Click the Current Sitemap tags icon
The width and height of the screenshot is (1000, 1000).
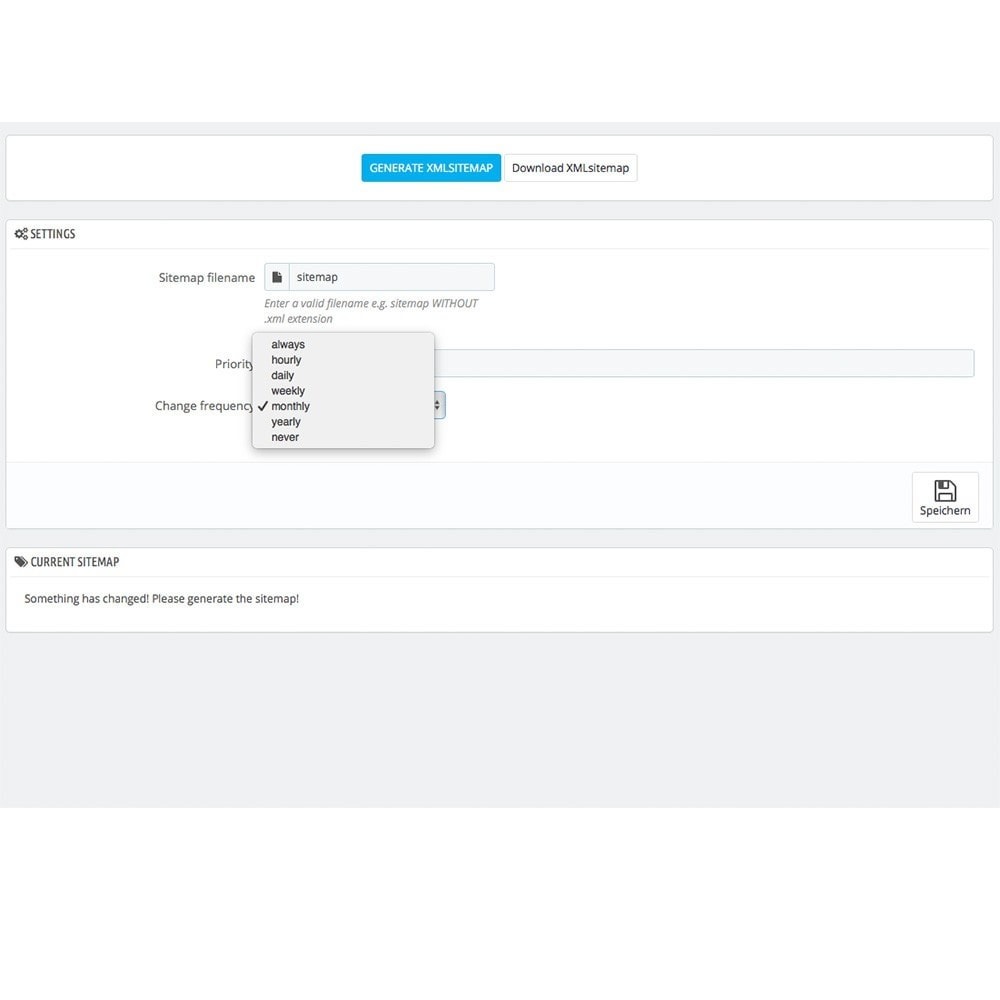(21, 561)
